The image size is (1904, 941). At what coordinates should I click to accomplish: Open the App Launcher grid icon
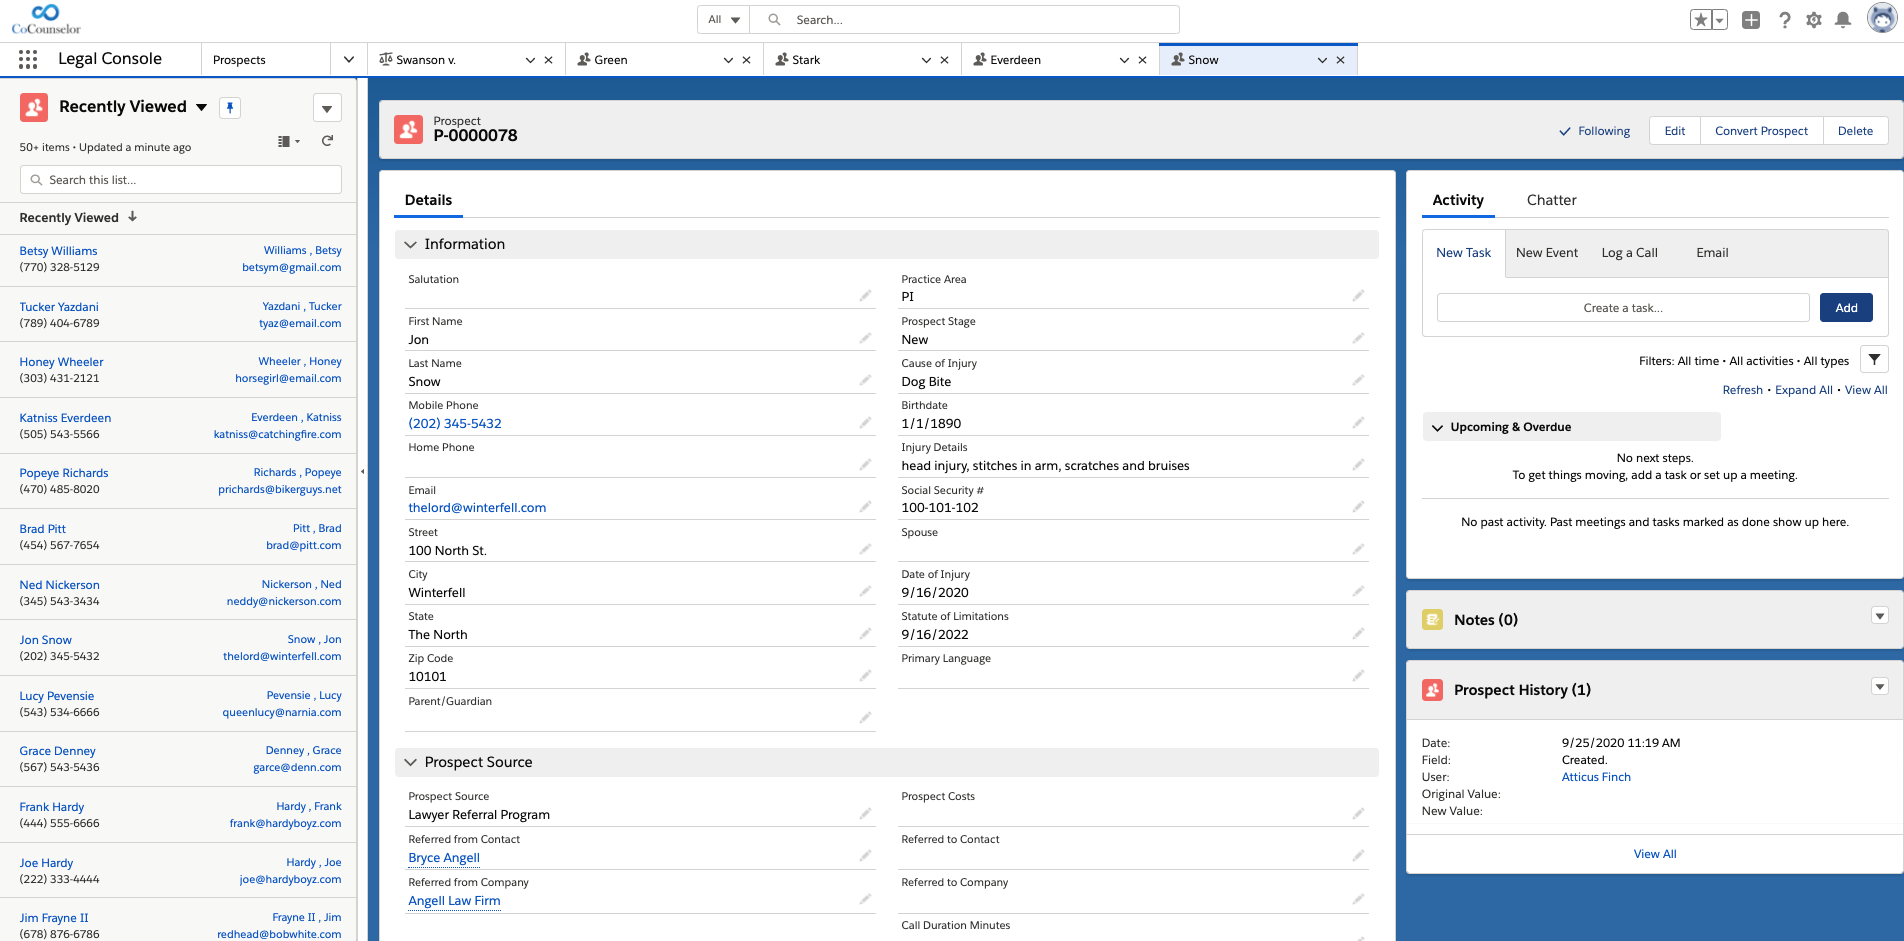pyautogui.click(x=28, y=60)
